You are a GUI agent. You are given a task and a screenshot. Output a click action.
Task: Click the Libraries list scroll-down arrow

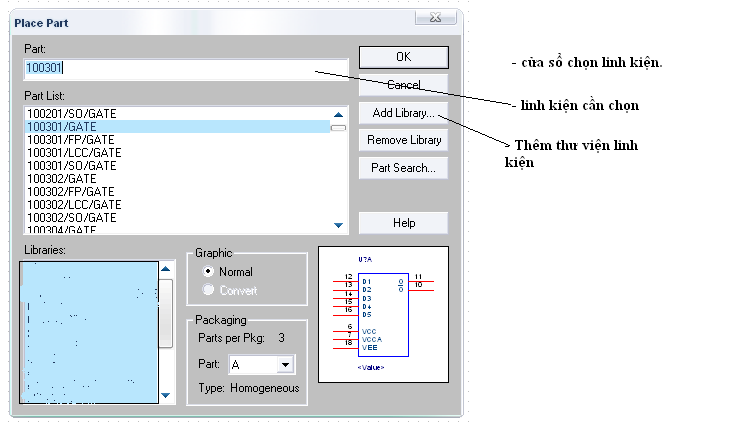tap(165, 395)
